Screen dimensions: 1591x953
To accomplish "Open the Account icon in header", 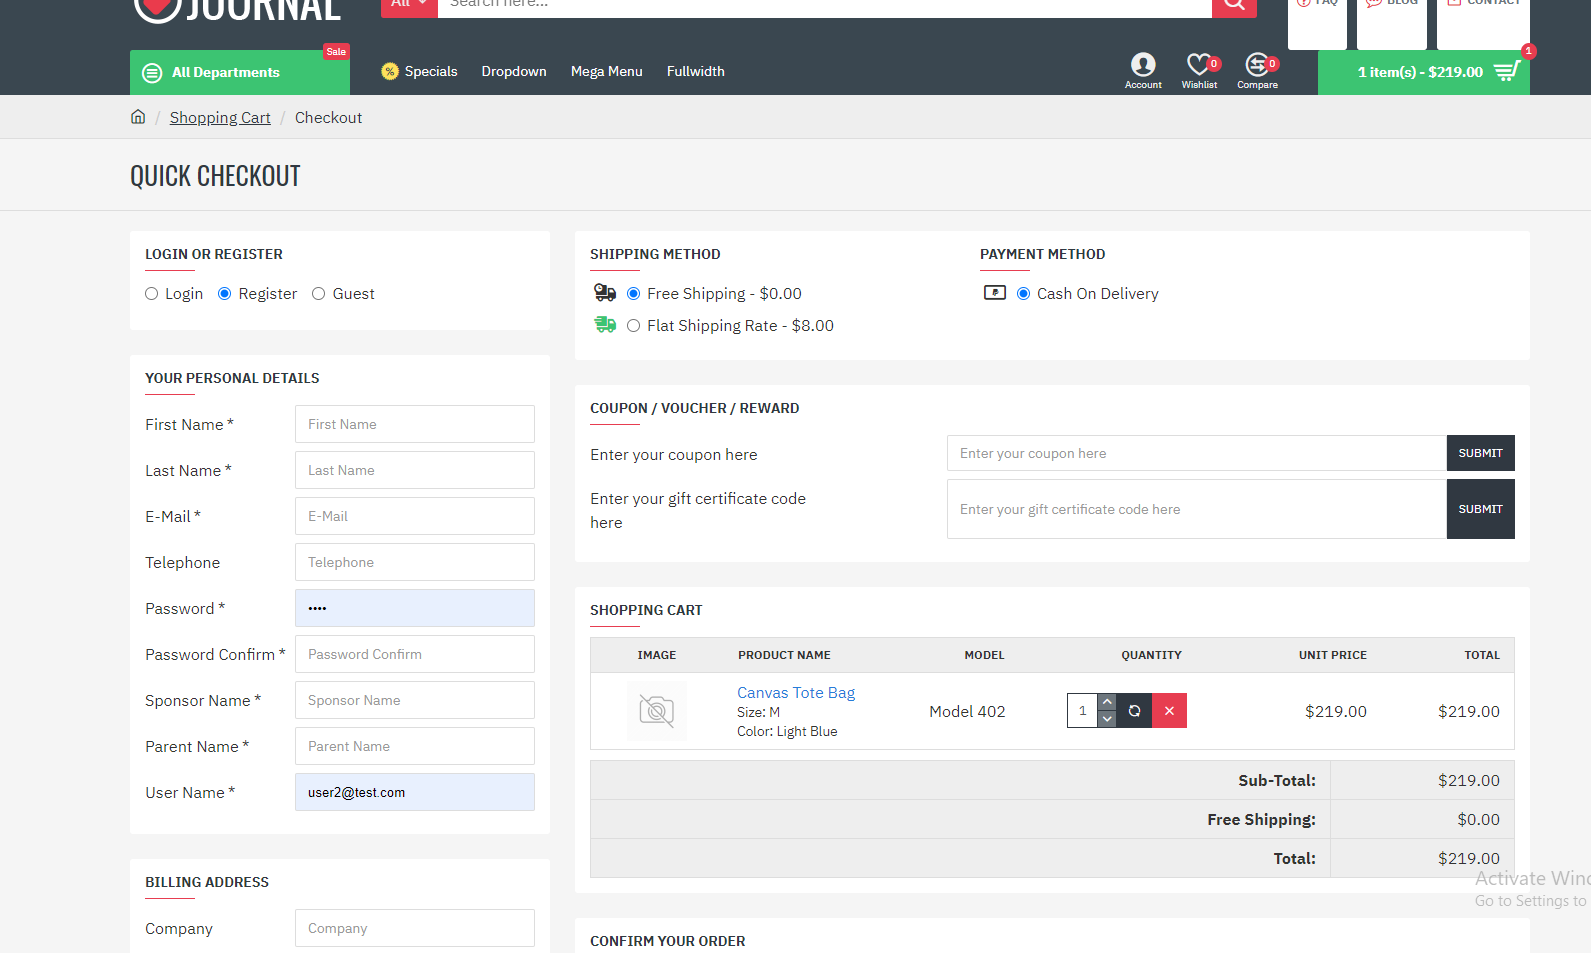I will (x=1143, y=66).
